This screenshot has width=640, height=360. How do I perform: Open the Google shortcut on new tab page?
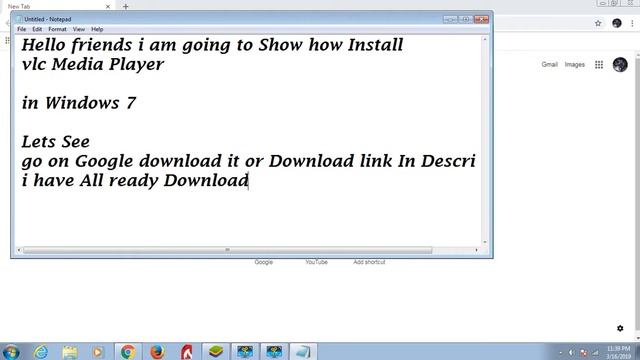[x=264, y=262]
